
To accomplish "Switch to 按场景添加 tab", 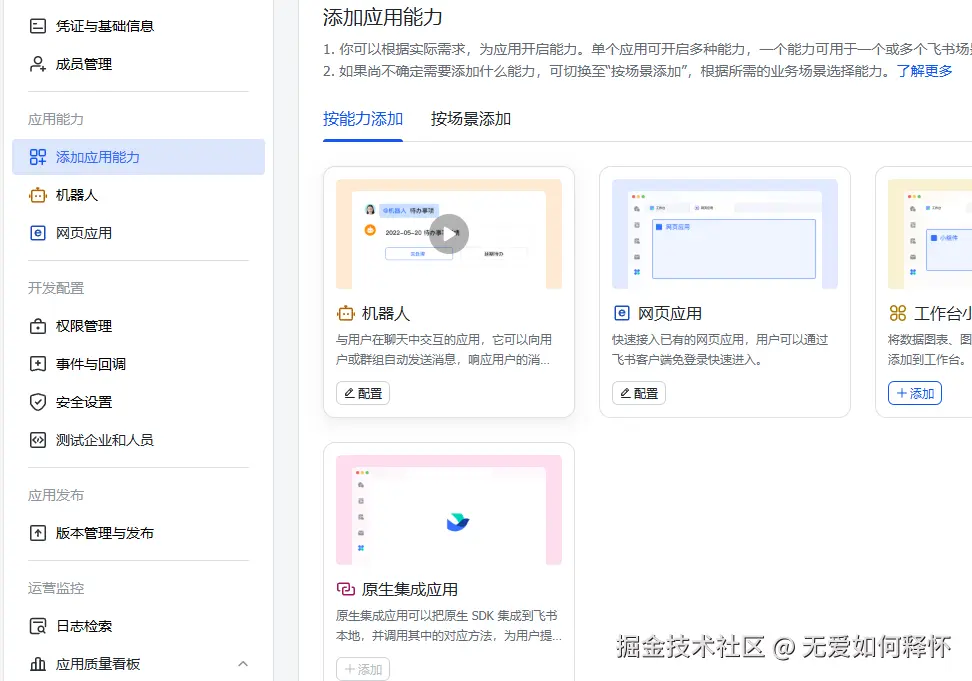I will pos(471,118).
